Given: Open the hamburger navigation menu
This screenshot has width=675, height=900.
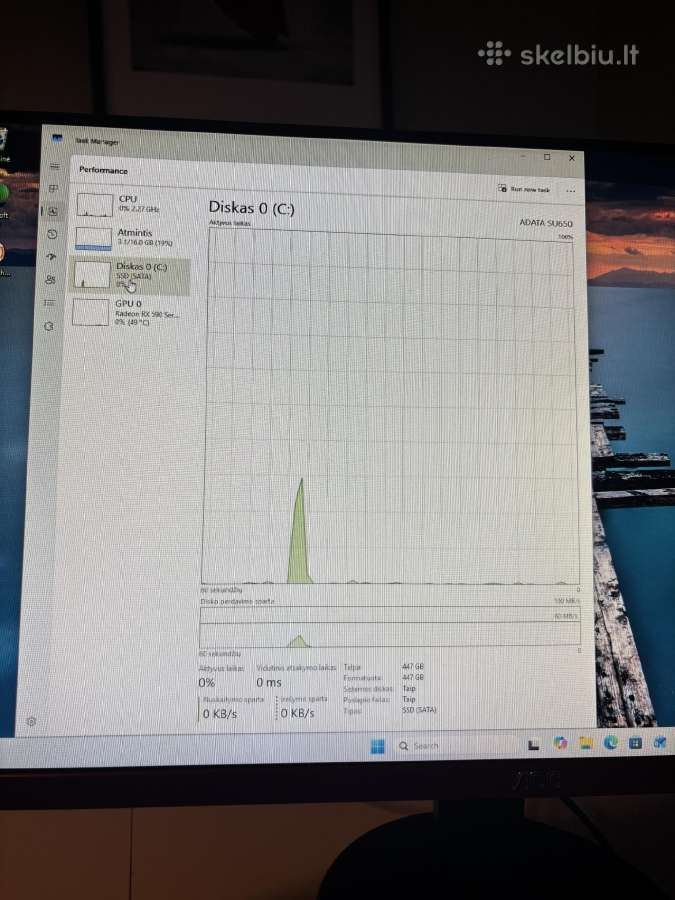Looking at the screenshot, I should click(x=55, y=166).
